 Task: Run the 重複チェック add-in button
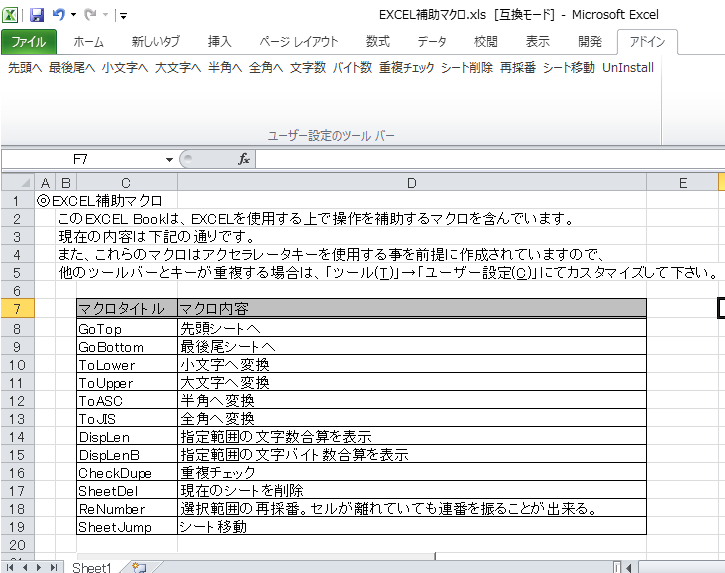(x=407, y=68)
